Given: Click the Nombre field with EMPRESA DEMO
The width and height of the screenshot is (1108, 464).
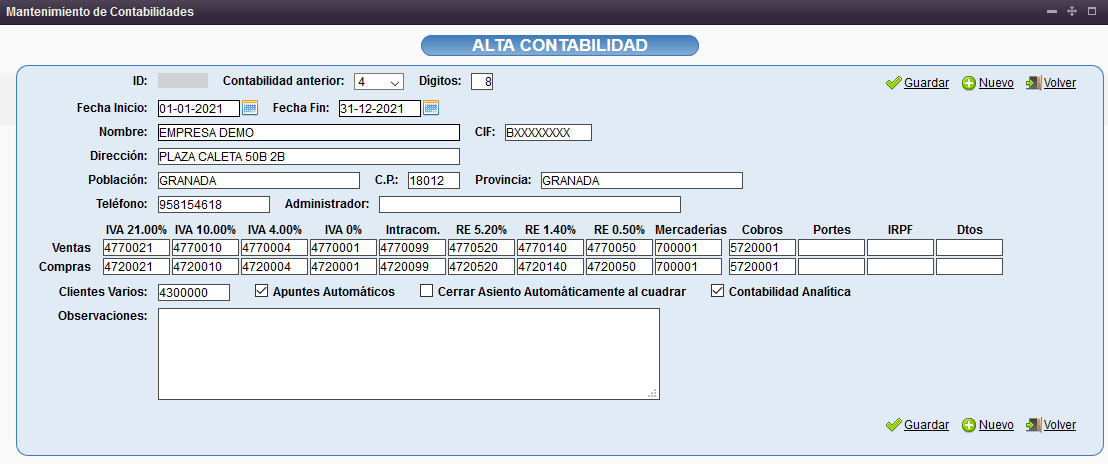Looking at the screenshot, I should 309,133.
